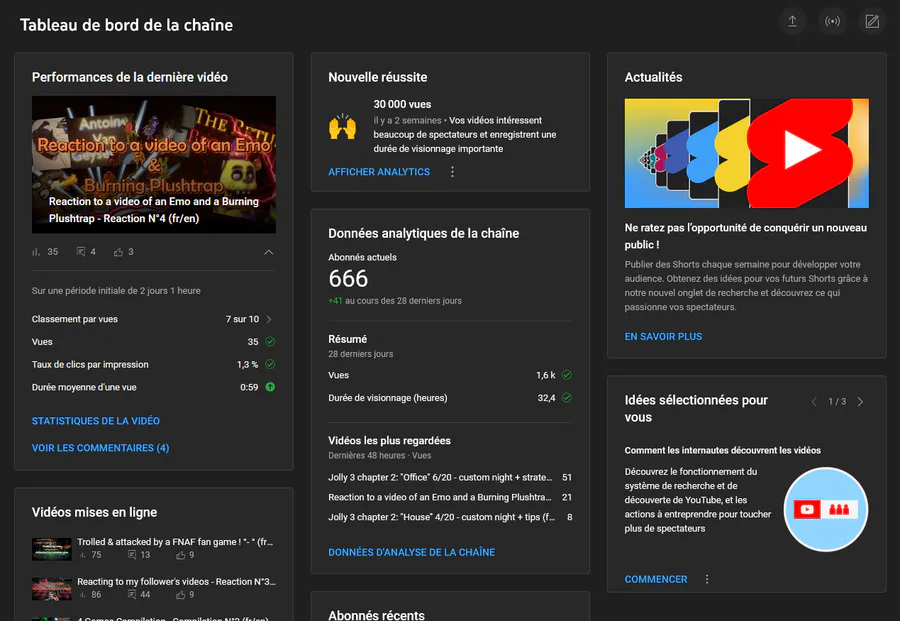Open Trolled & attacked video thumbnail

click(x=52, y=549)
